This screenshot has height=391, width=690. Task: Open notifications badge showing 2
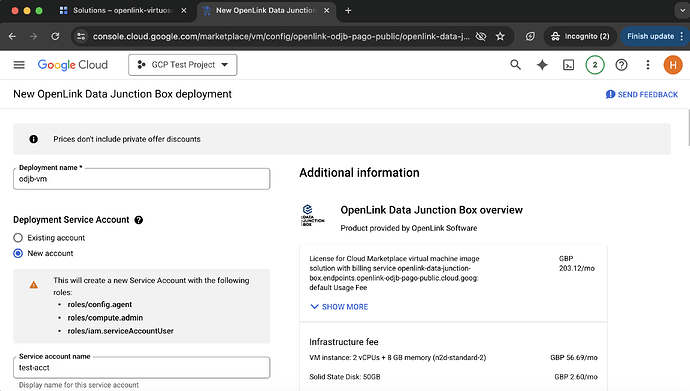[595, 65]
